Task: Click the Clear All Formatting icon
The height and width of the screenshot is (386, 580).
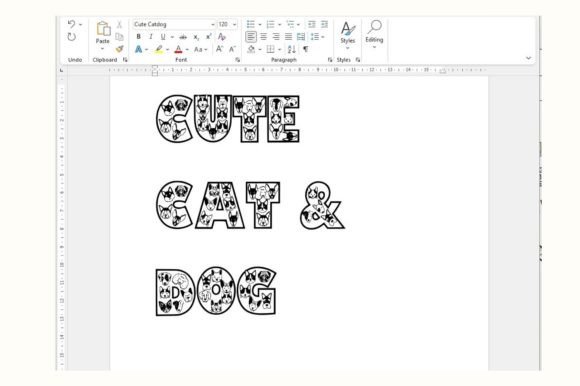Action: tap(222, 37)
